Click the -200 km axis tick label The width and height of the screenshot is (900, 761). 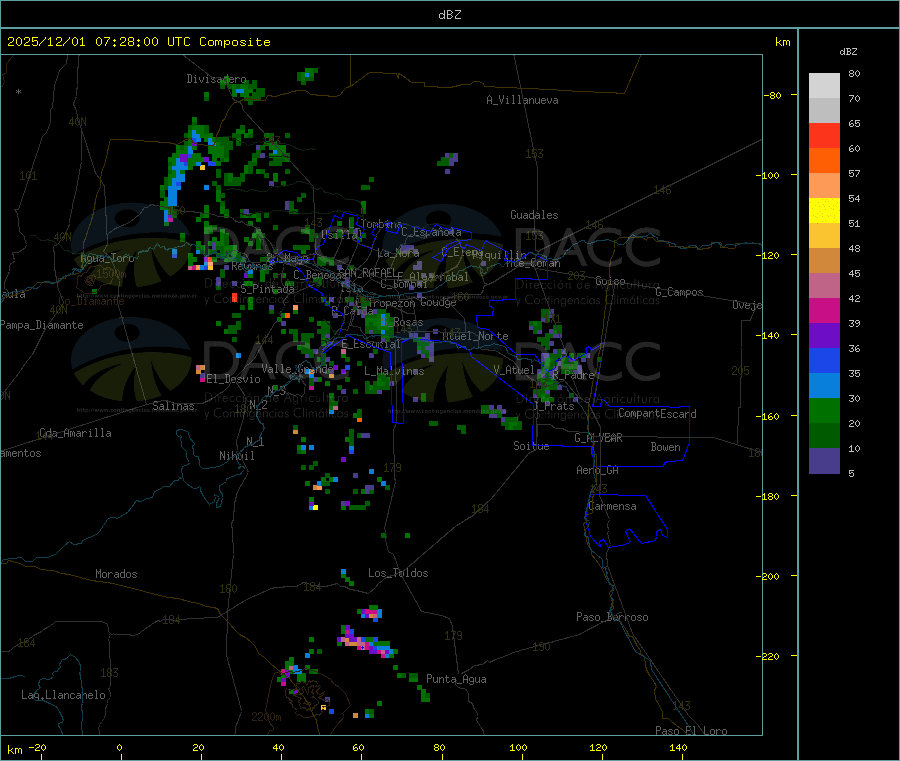pyautogui.click(x=768, y=576)
